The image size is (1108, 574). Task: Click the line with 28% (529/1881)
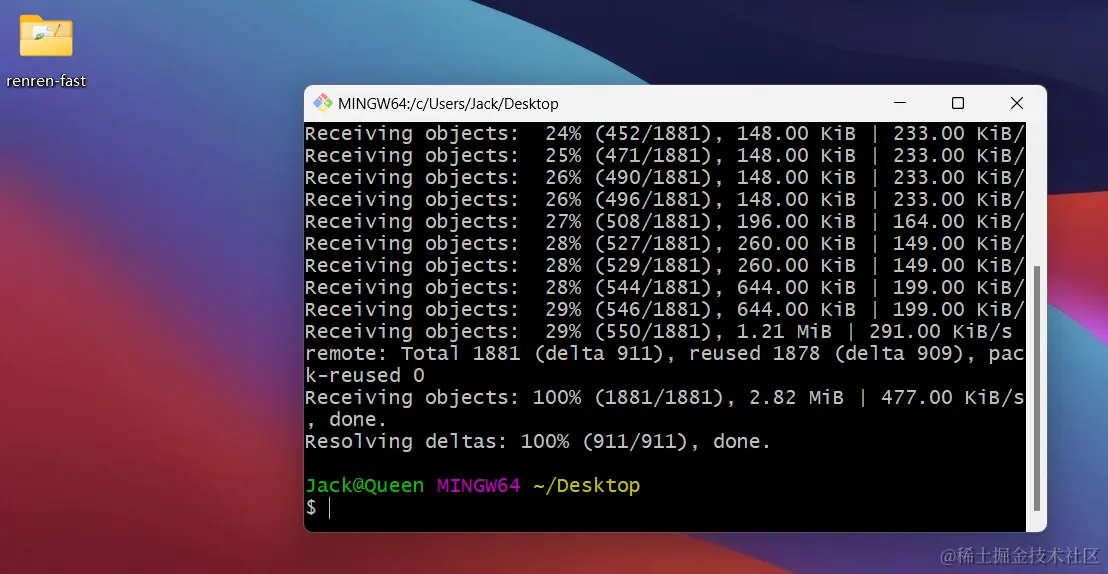click(664, 265)
